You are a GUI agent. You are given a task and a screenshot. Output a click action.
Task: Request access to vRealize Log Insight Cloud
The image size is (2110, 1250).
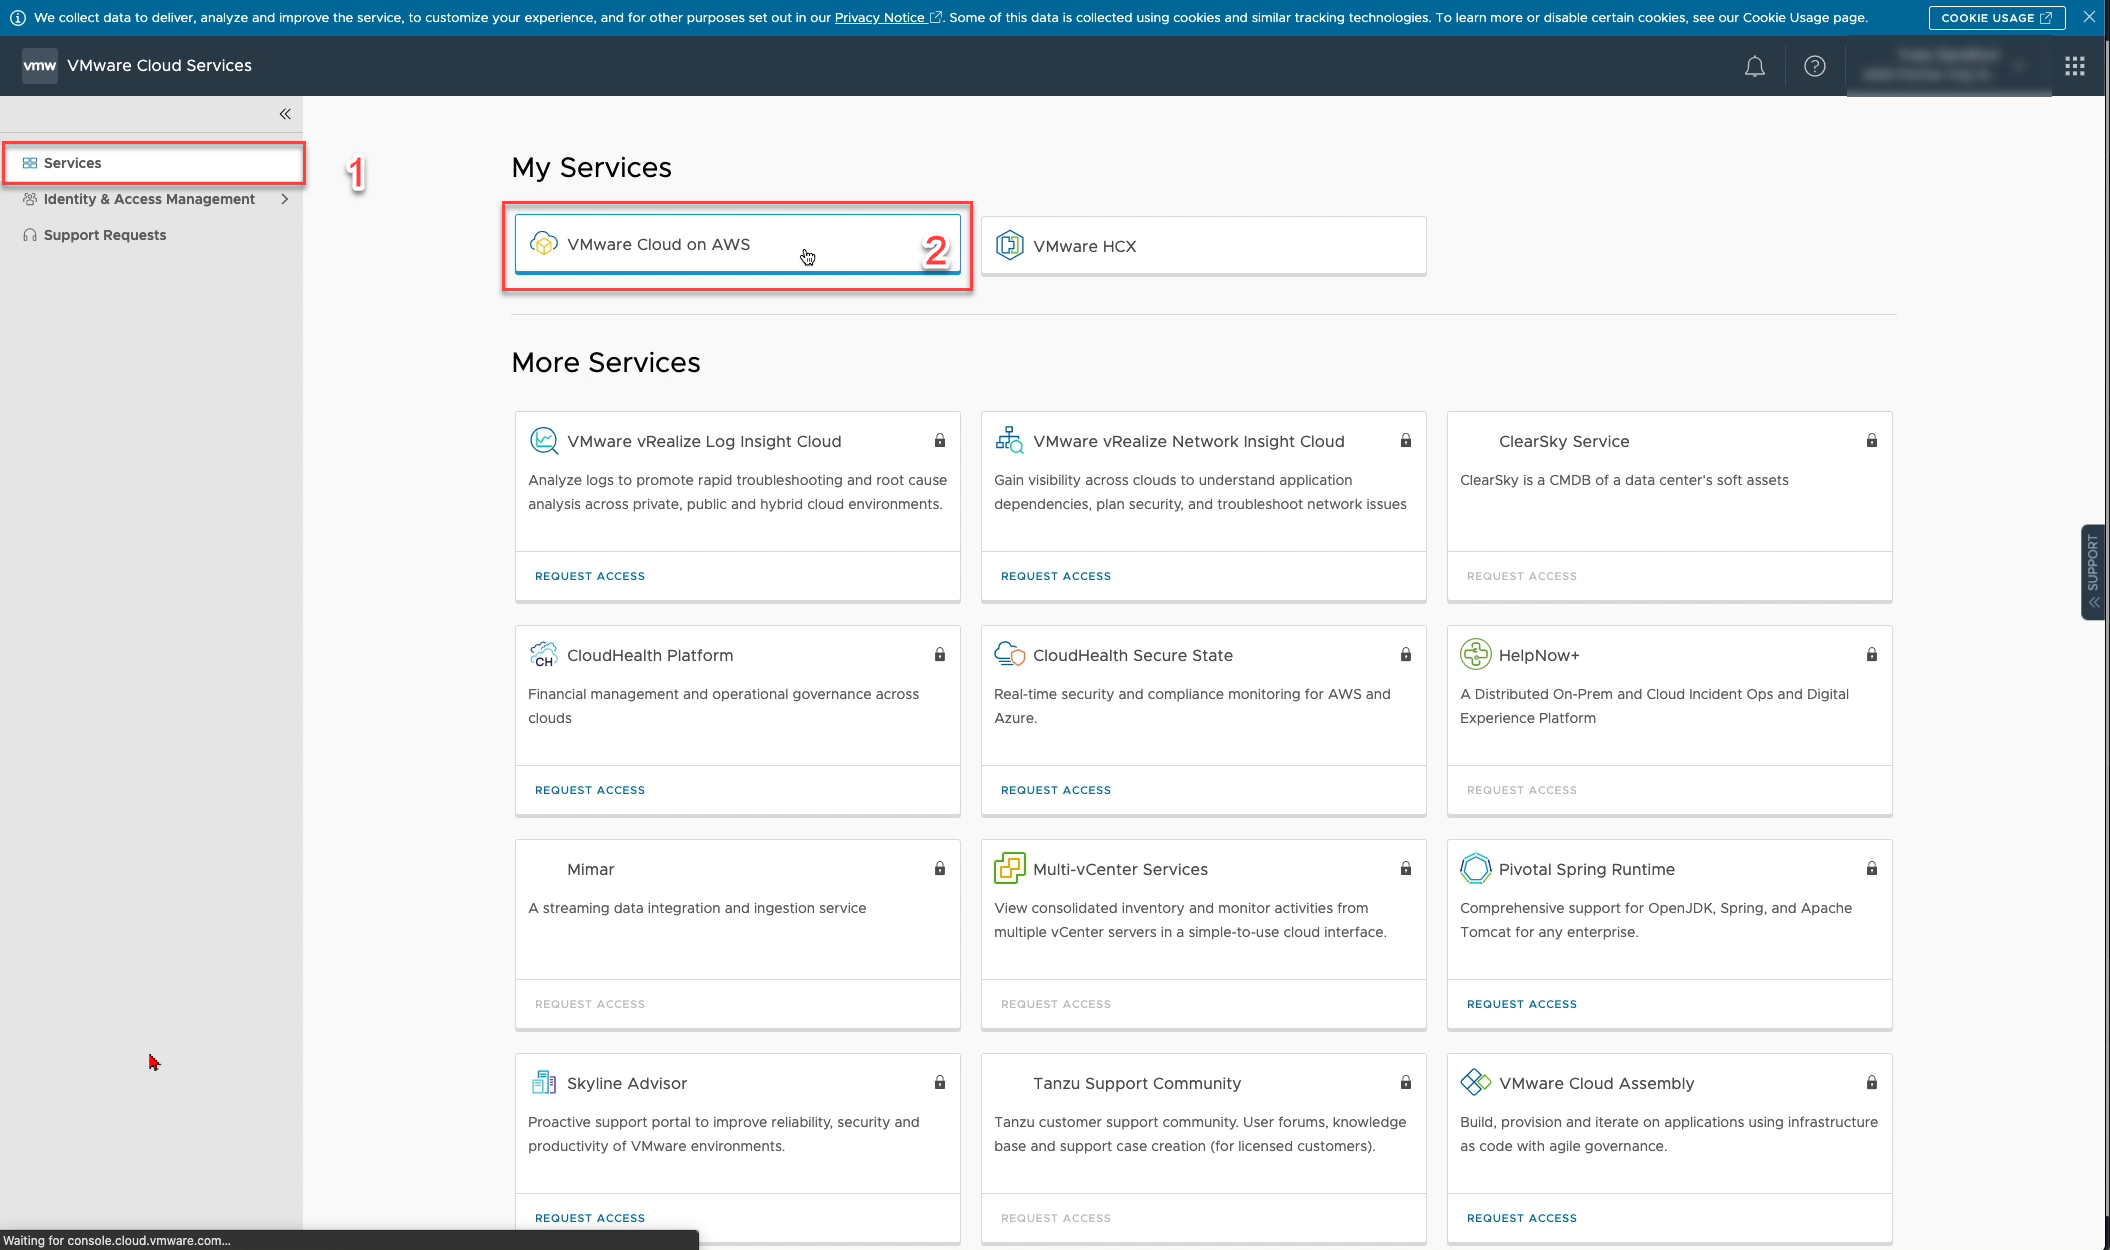pos(590,577)
